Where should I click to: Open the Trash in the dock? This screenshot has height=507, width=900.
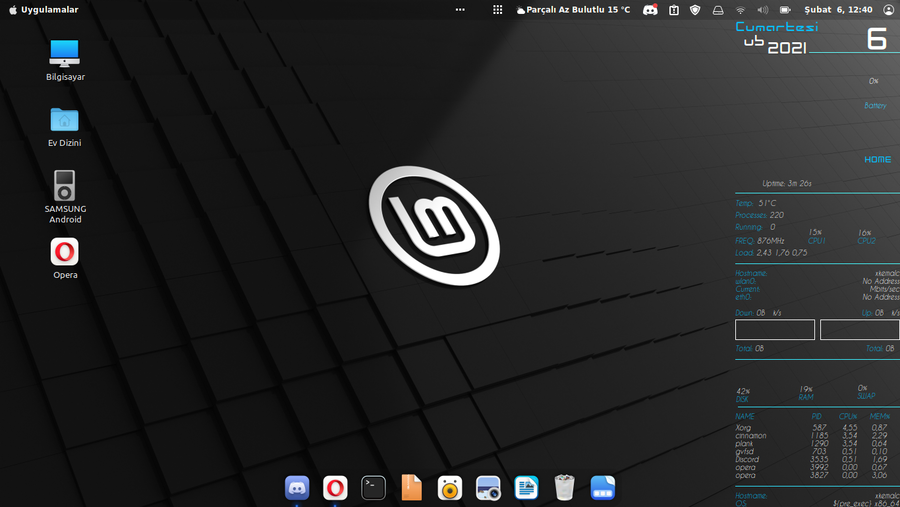564,487
